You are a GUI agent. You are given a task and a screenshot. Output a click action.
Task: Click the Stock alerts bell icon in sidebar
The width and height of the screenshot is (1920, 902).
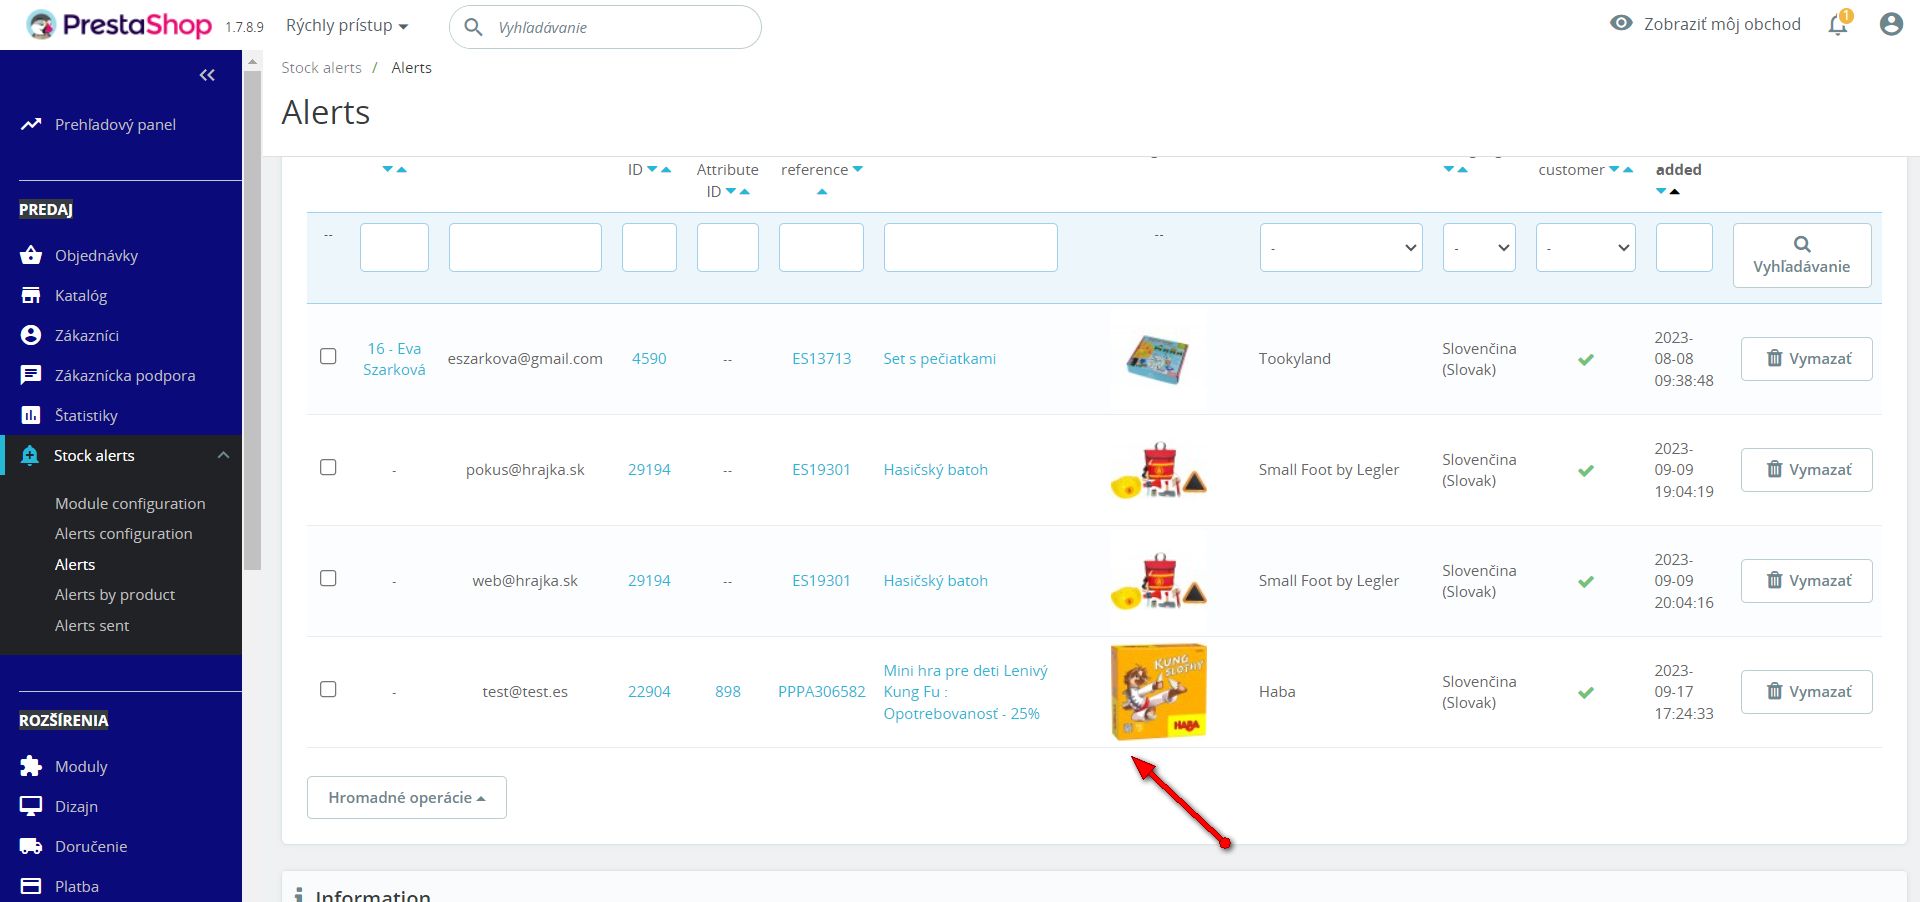click(30, 455)
